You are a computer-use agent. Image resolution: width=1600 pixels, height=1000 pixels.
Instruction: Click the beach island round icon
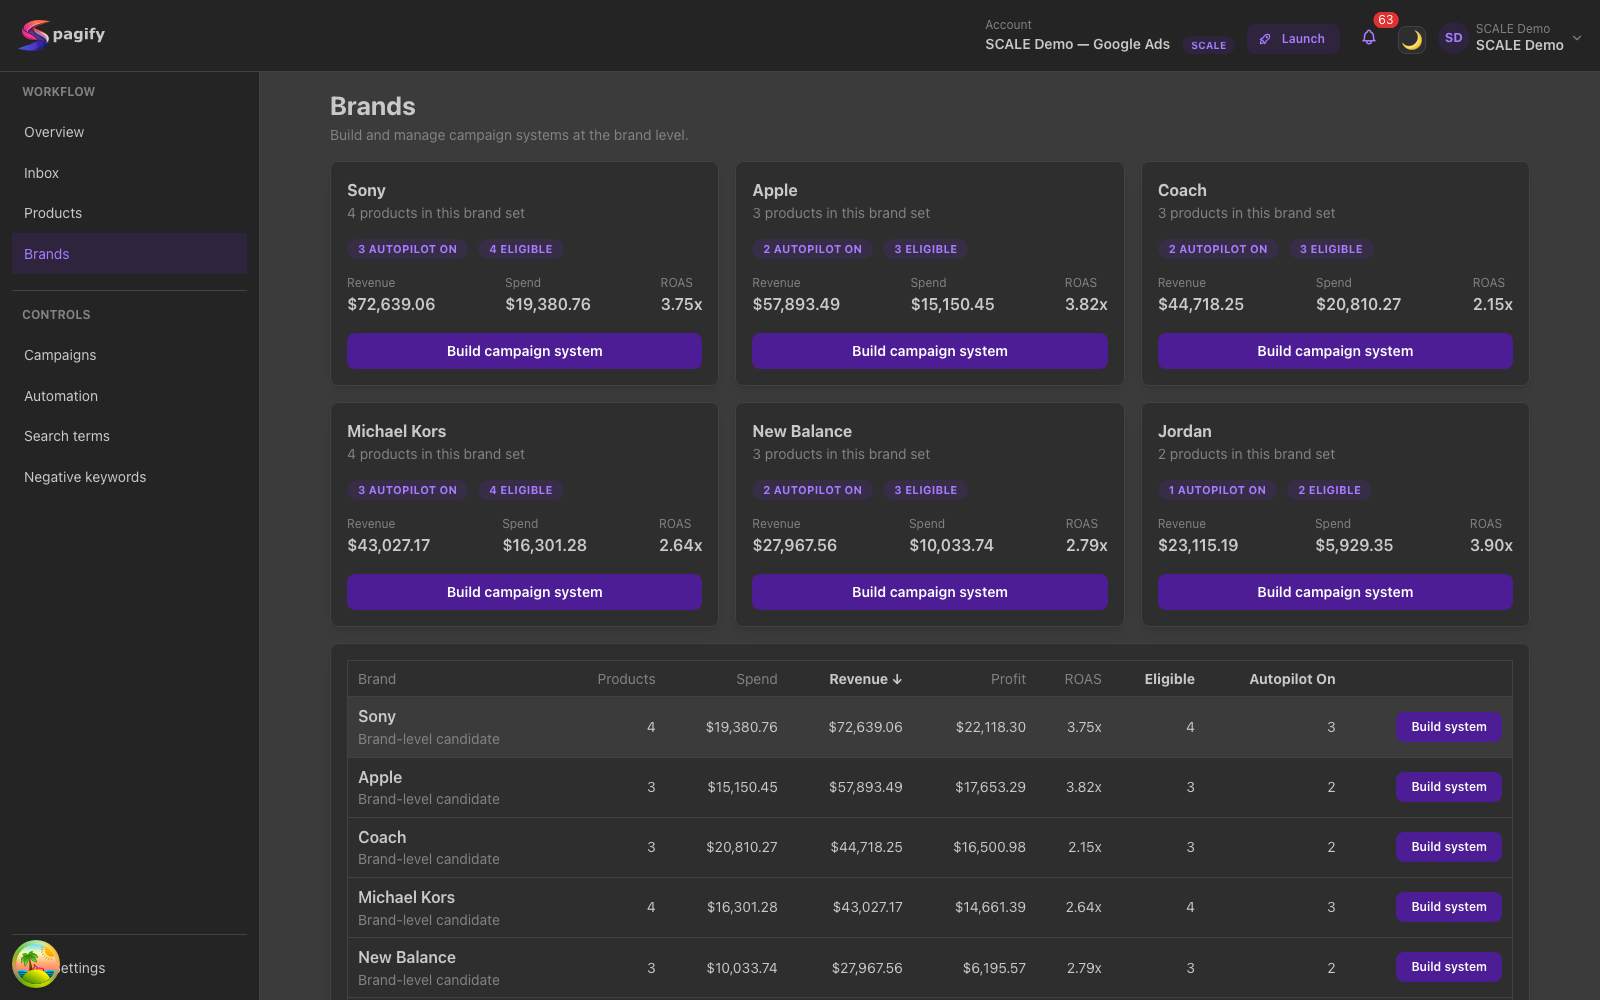[x=36, y=964]
